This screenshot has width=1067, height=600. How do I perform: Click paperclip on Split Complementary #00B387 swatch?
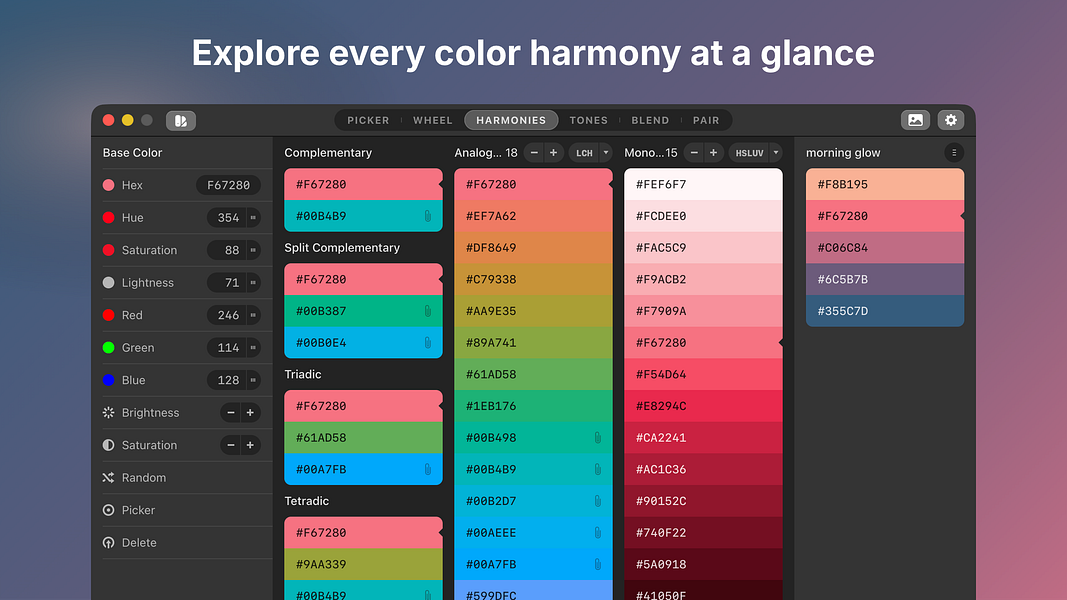(427, 311)
